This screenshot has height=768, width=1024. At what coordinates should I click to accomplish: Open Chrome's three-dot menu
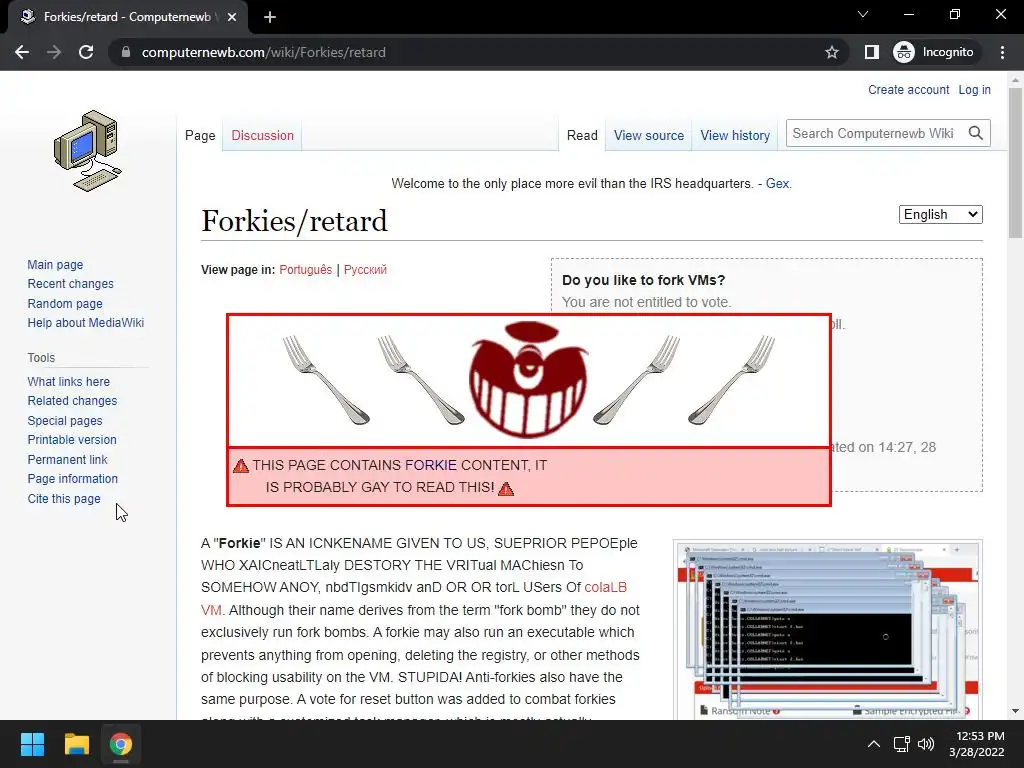[1002, 52]
